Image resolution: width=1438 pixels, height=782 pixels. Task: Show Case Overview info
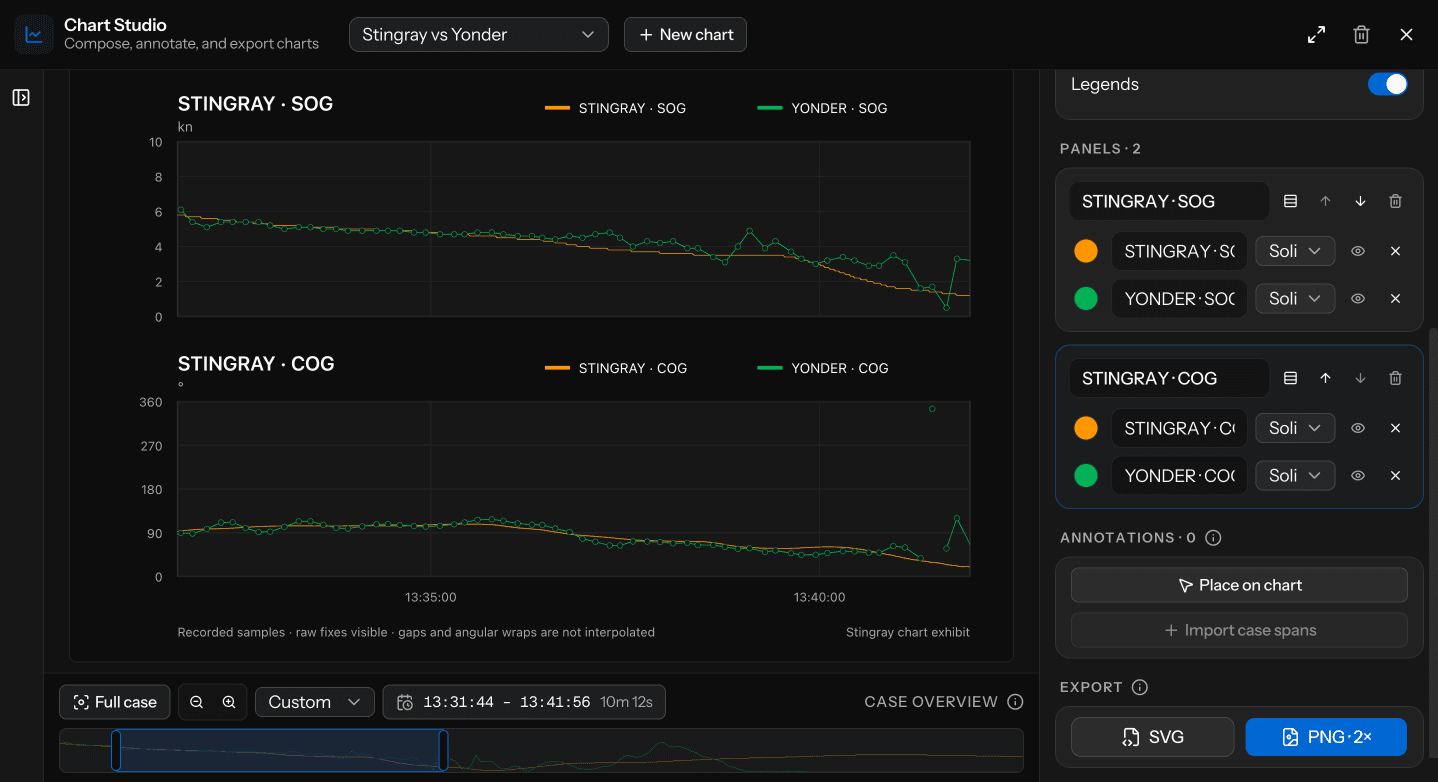[1015, 702]
